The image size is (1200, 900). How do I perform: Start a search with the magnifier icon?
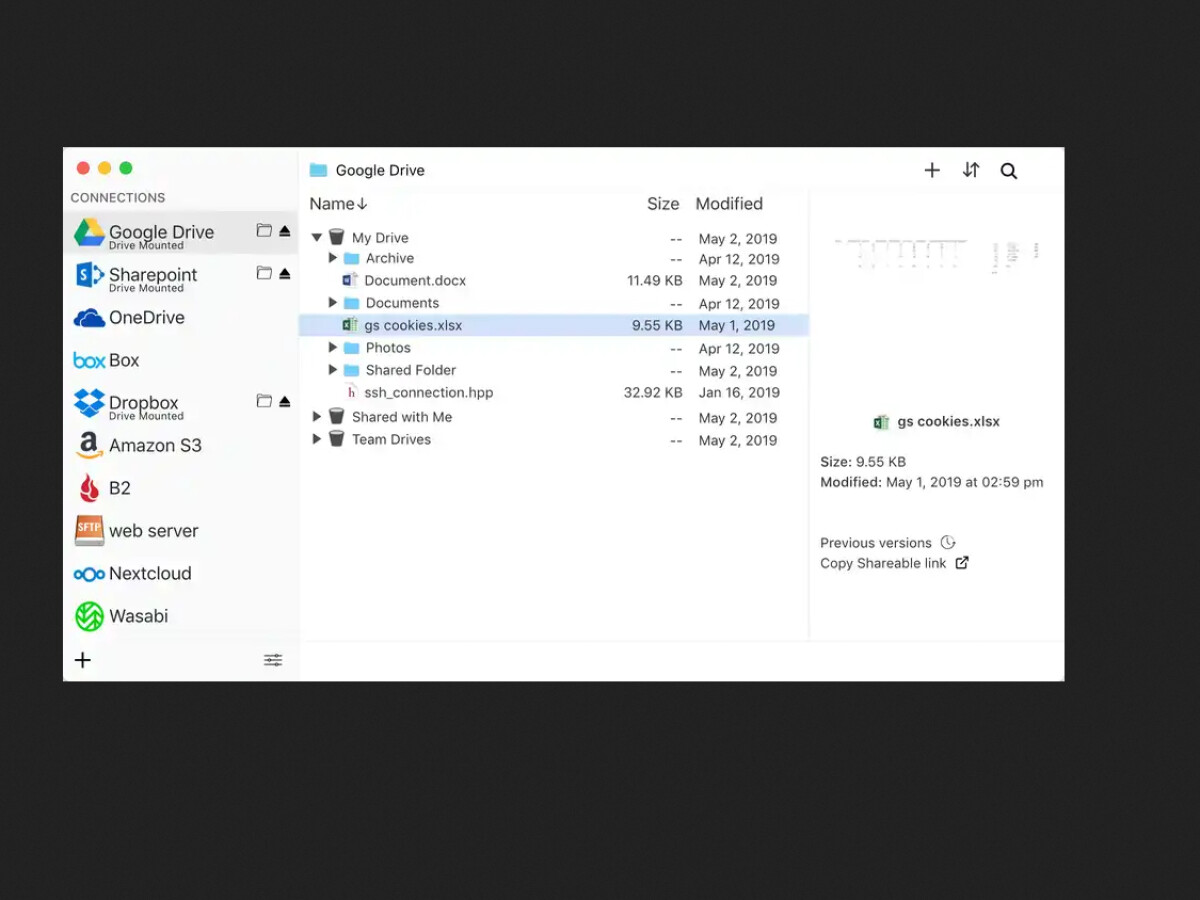[x=1008, y=170]
